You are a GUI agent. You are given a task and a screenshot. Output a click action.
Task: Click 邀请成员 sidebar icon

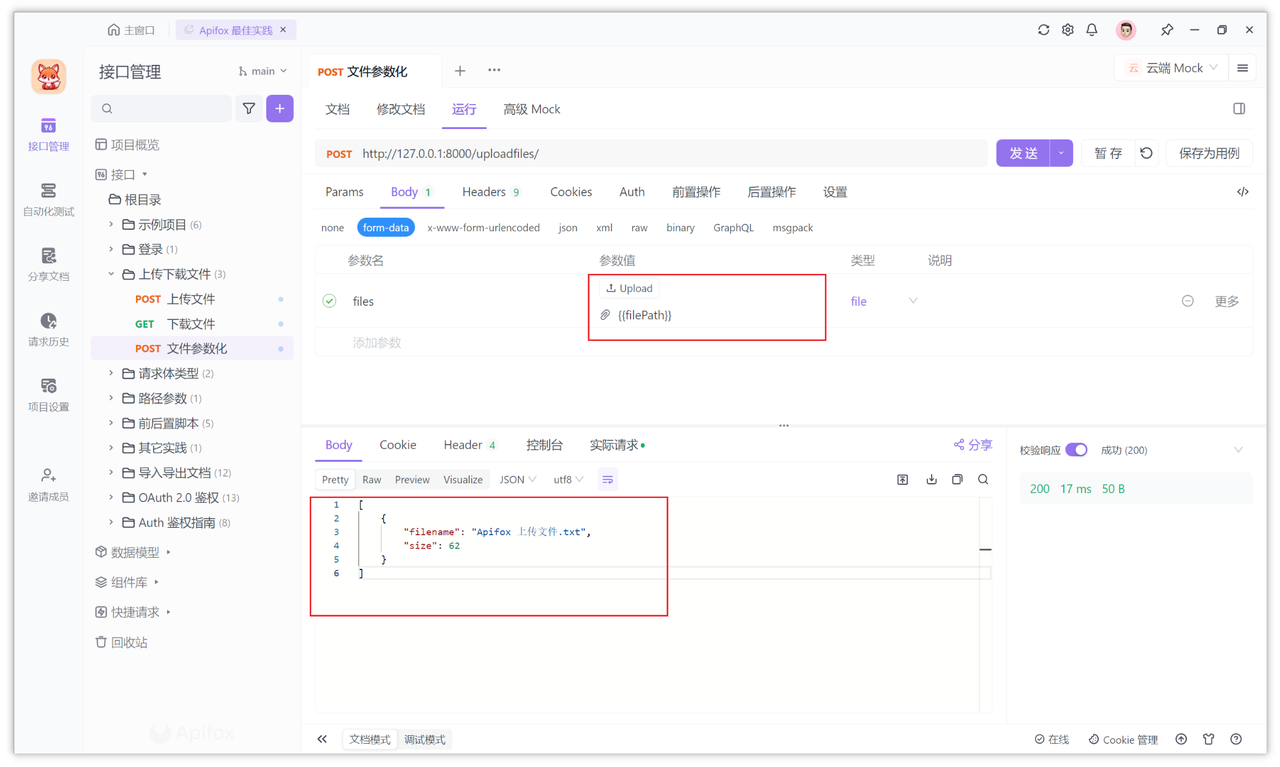click(48, 484)
